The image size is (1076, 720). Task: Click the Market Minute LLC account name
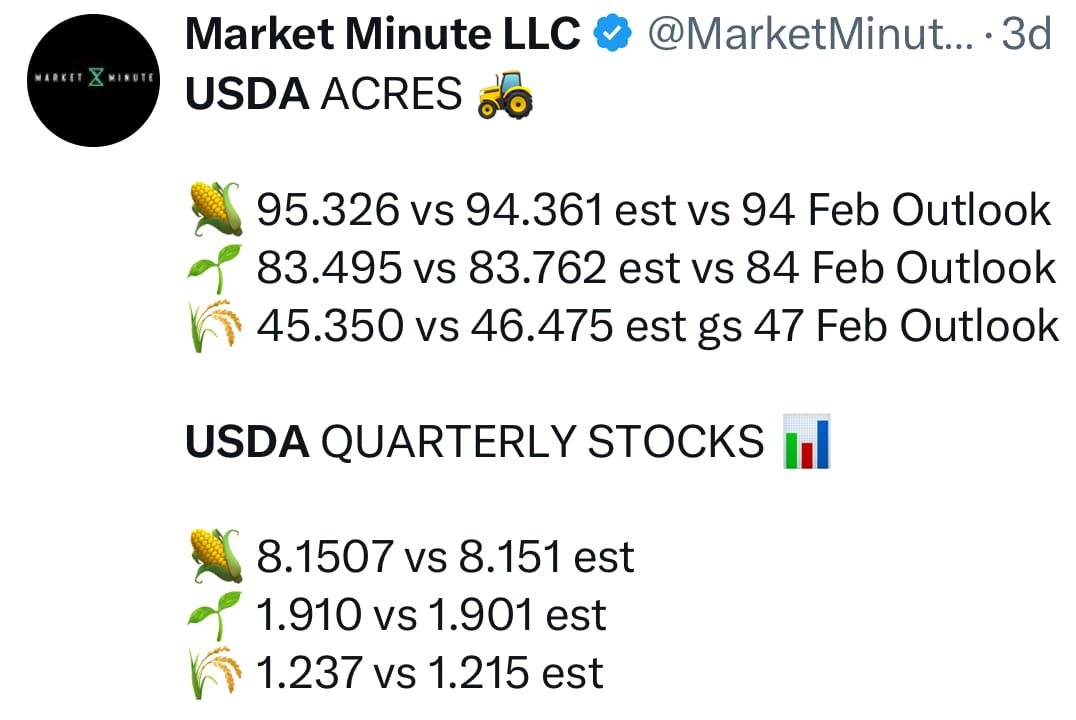point(383,36)
